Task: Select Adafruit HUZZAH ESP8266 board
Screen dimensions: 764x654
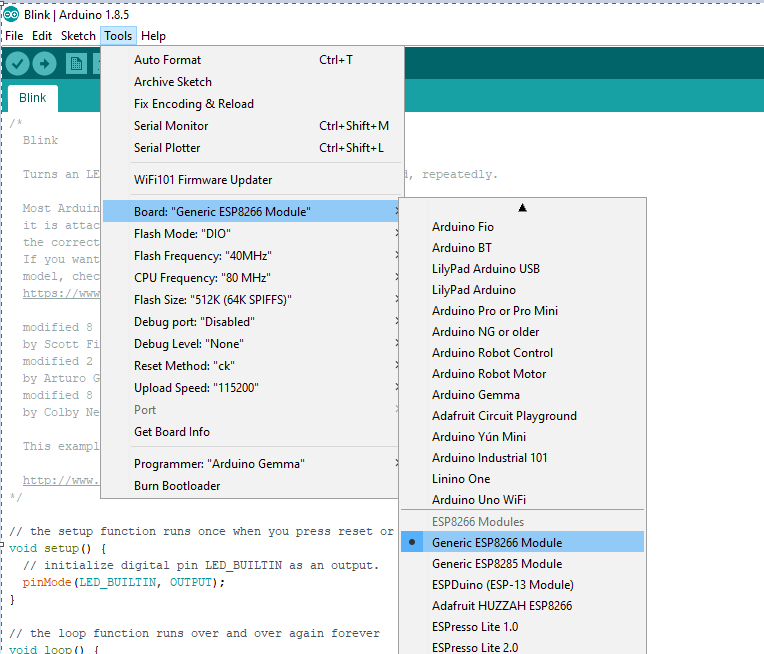Action: (522, 605)
